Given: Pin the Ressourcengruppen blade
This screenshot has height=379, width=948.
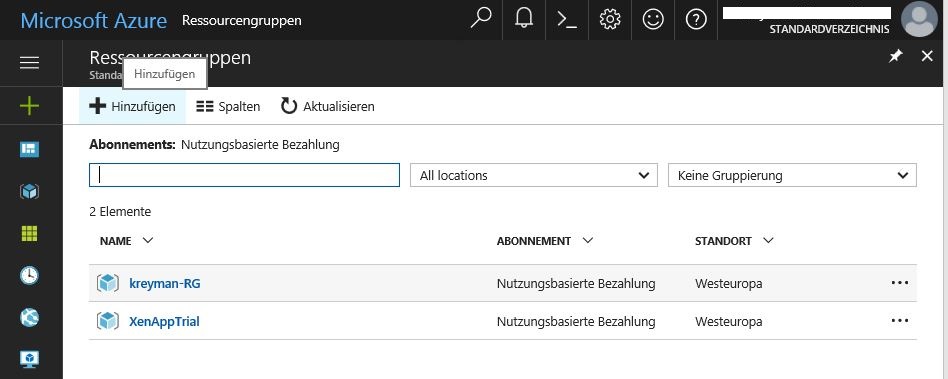Looking at the screenshot, I should coord(895,56).
